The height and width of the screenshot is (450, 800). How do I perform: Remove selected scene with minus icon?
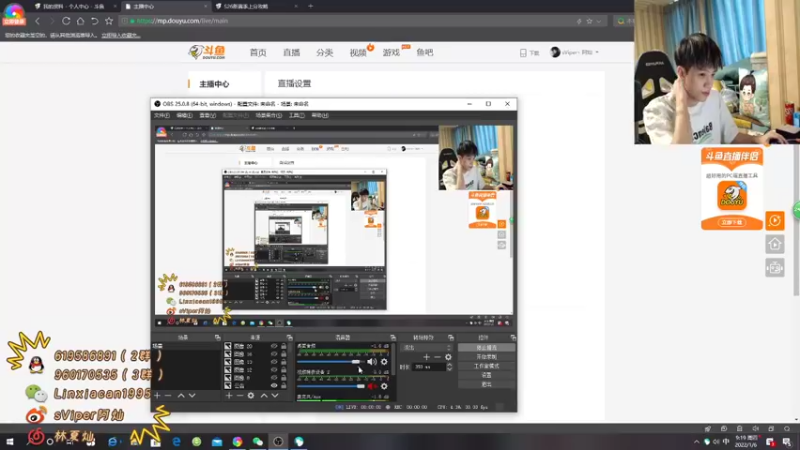168,395
